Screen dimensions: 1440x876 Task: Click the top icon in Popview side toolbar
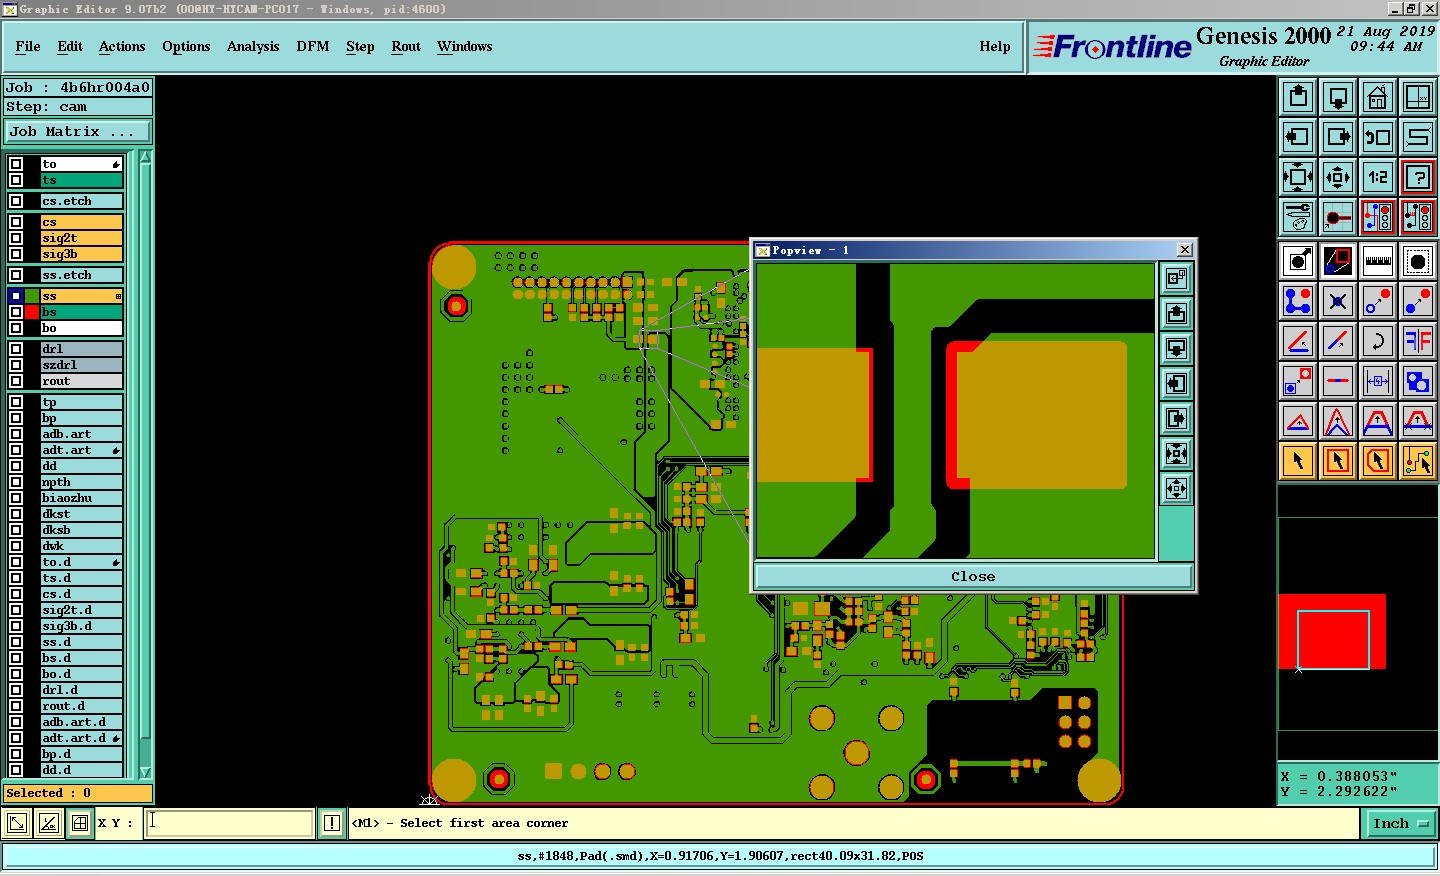tap(1176, 279)
